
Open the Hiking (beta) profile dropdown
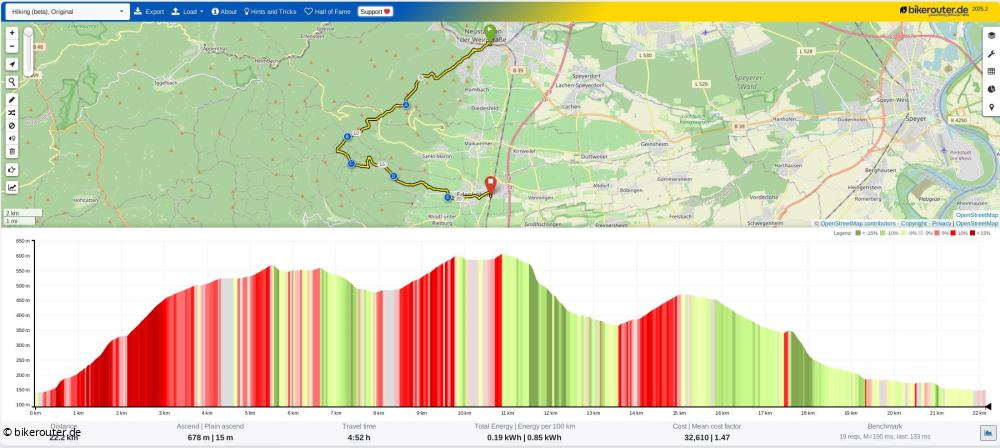65,11
